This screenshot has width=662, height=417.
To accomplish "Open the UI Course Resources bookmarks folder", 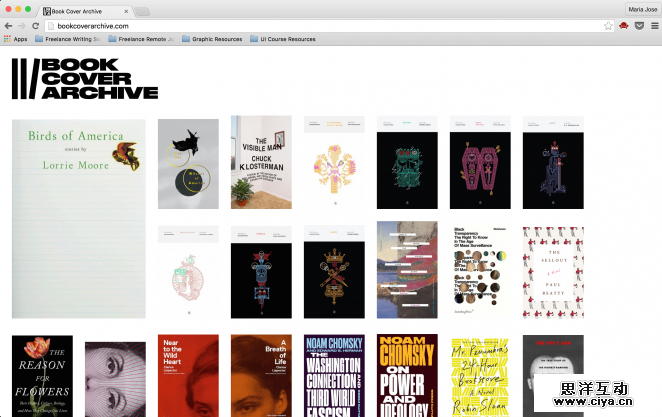I will (283, 39).
